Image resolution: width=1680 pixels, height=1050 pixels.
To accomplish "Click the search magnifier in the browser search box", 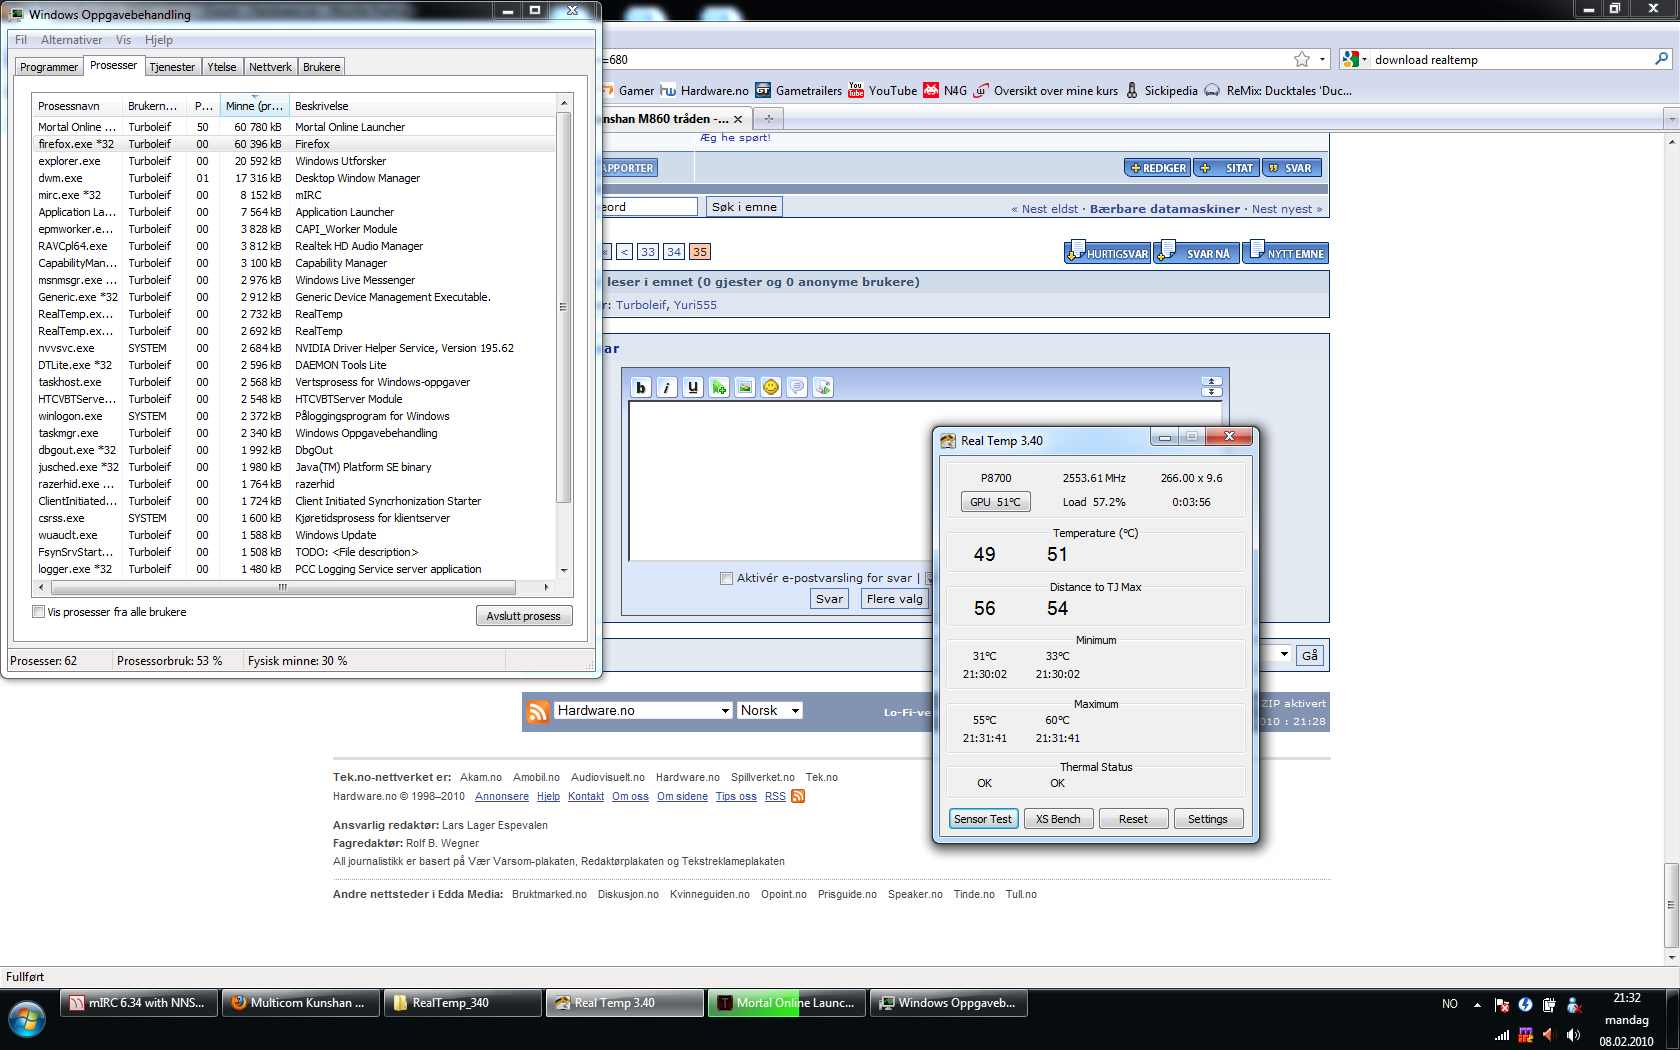I will click(1661, 60).
